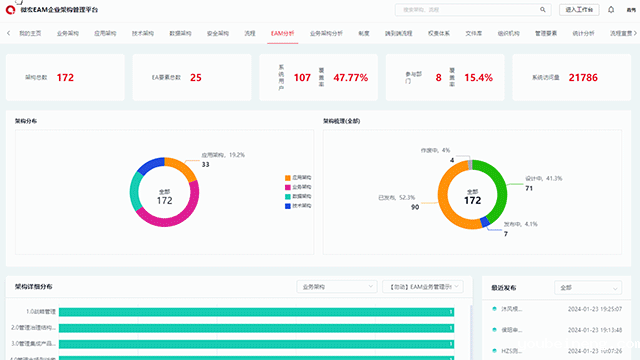640x360 pixels.
Task: Click the 发布中, 4.1% chart label
Action: (521, 224)
